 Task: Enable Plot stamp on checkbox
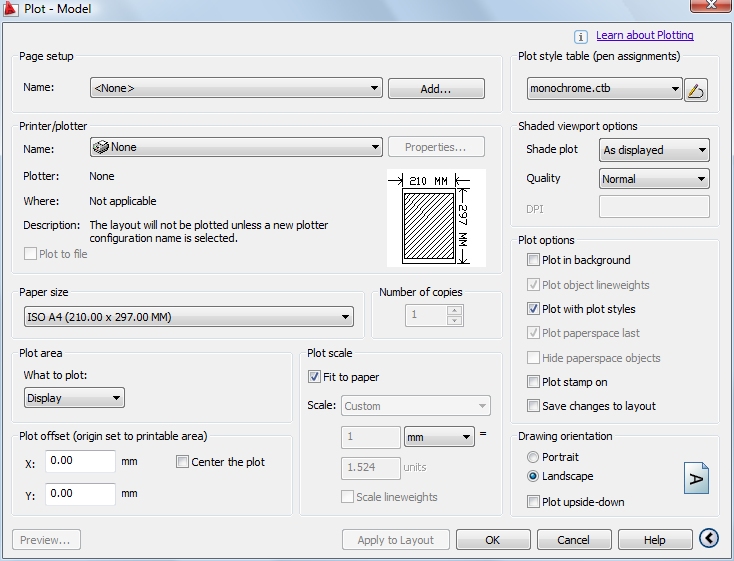(533, 382)
